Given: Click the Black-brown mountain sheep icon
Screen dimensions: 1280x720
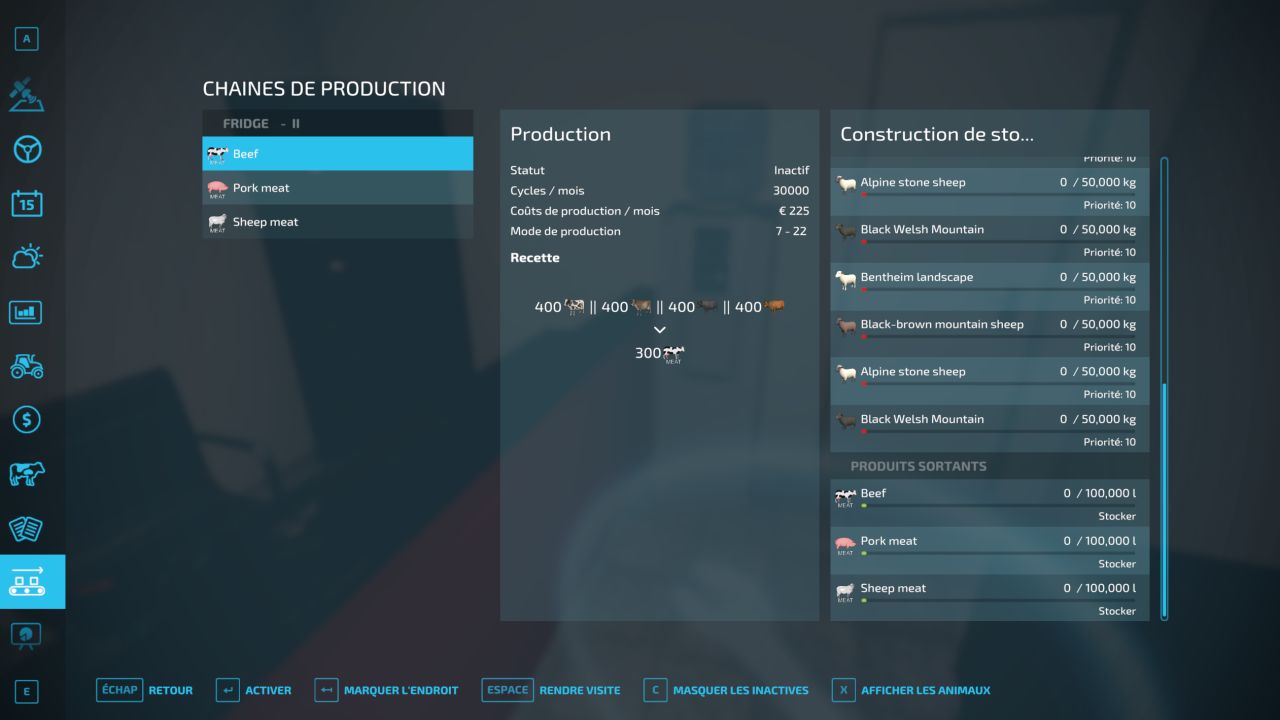Looking at the screenshot, I should [x=847, y=326].
